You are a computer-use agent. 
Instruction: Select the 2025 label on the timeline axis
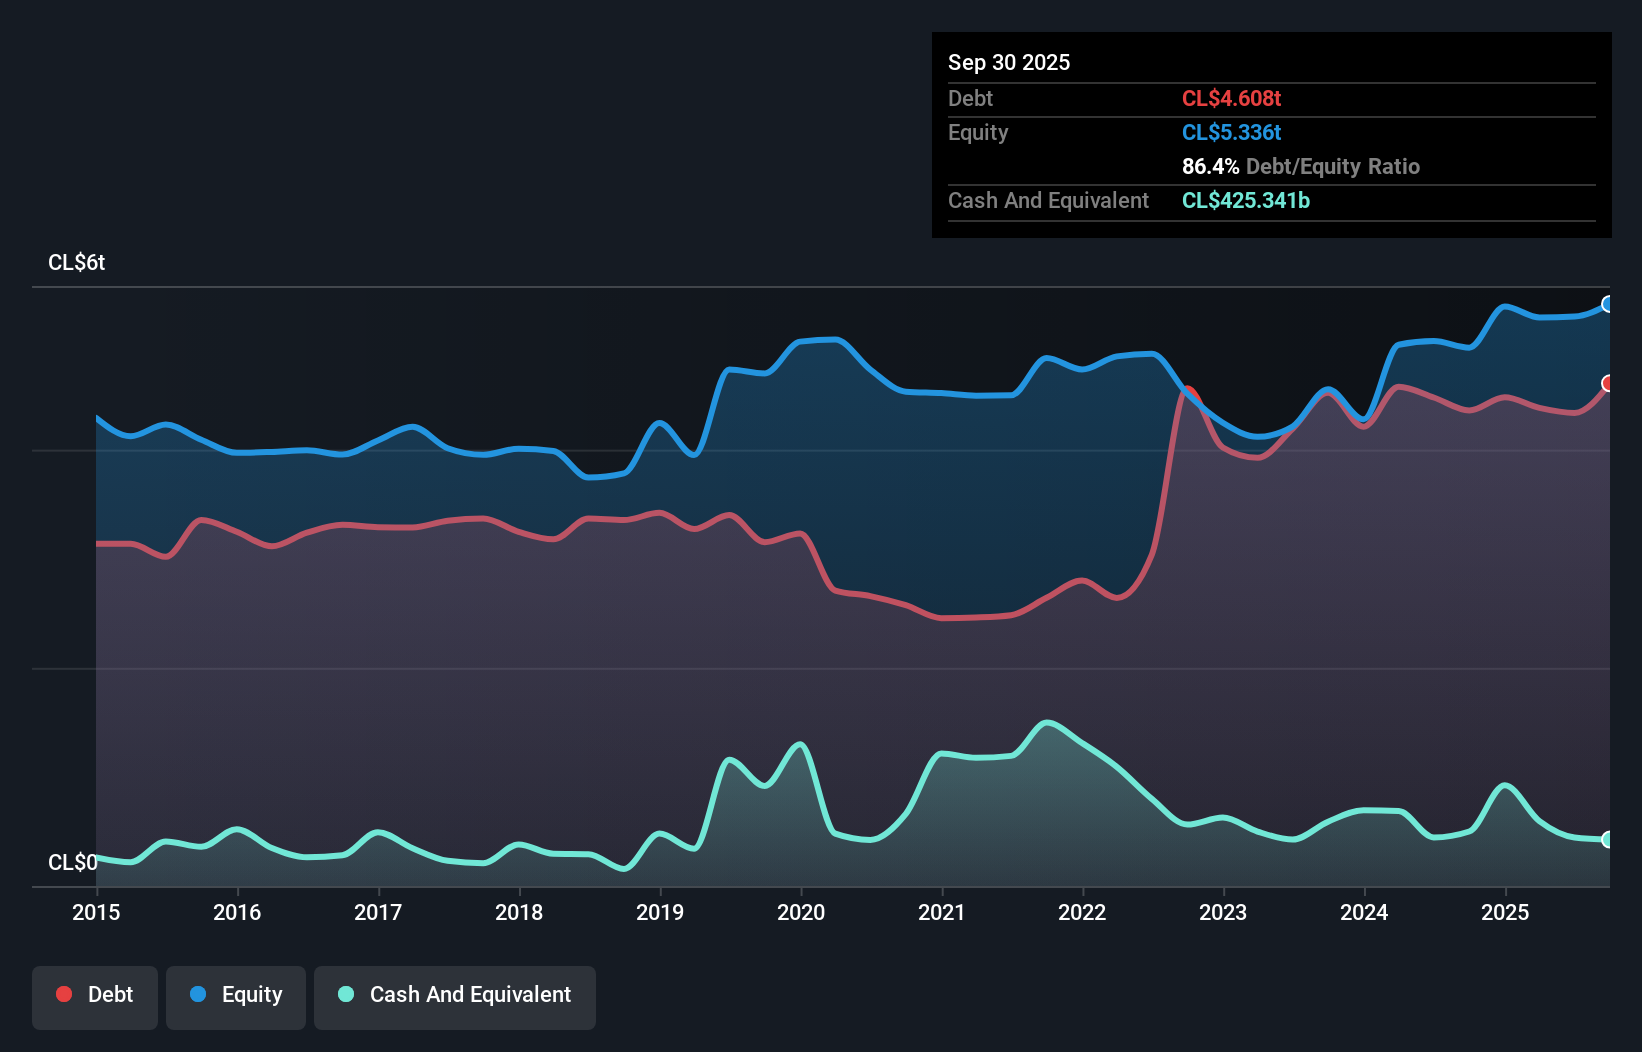[1506, 912]
